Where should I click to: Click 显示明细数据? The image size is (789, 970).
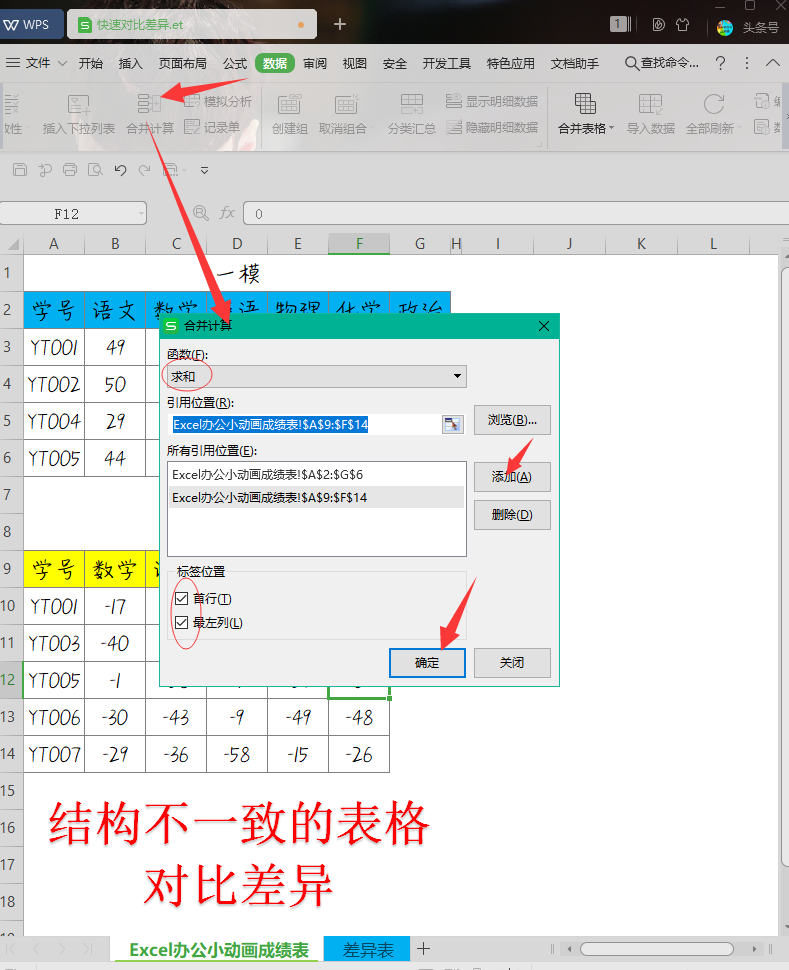click(x=492, y=101)
